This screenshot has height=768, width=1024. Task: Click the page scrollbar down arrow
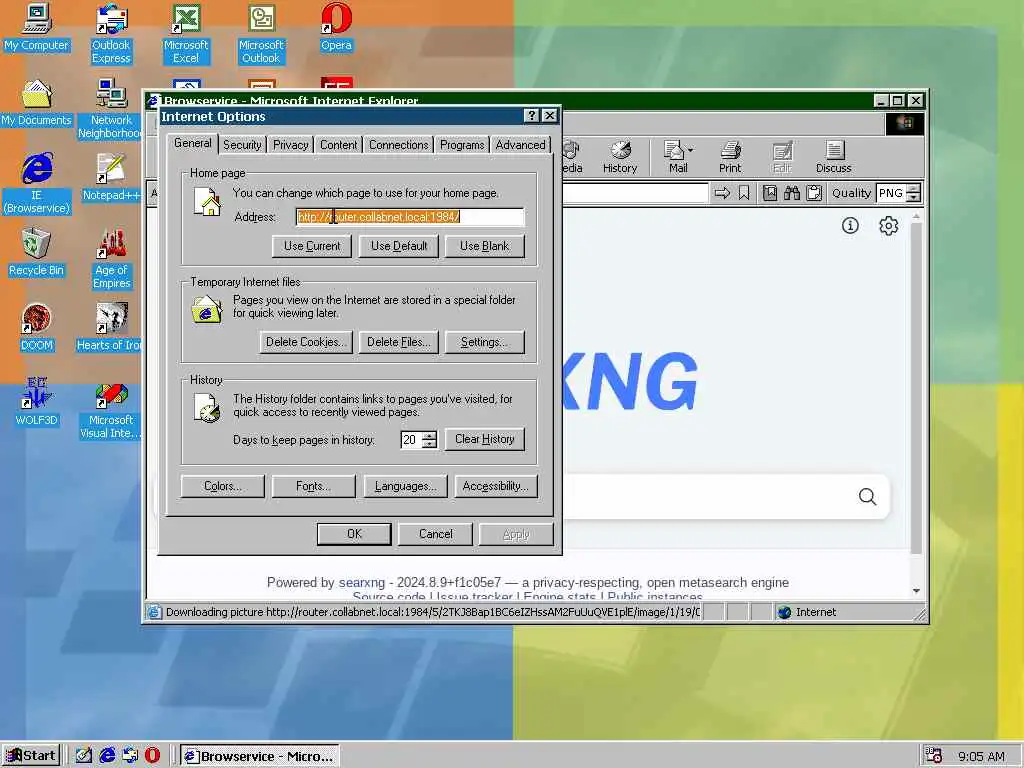(916, 590)
